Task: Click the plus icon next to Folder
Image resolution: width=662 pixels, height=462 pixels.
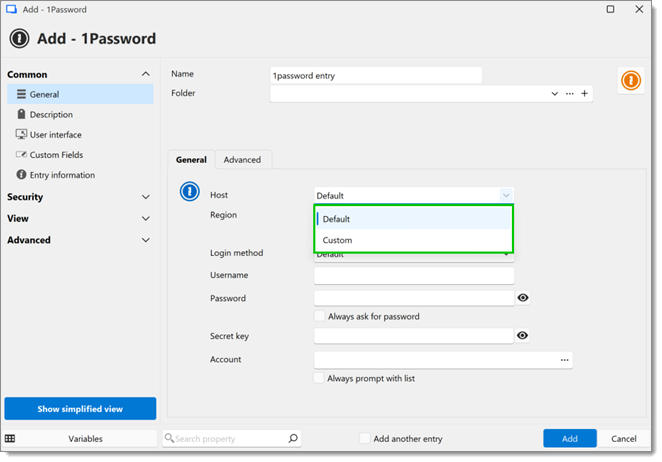Action: 585,93
